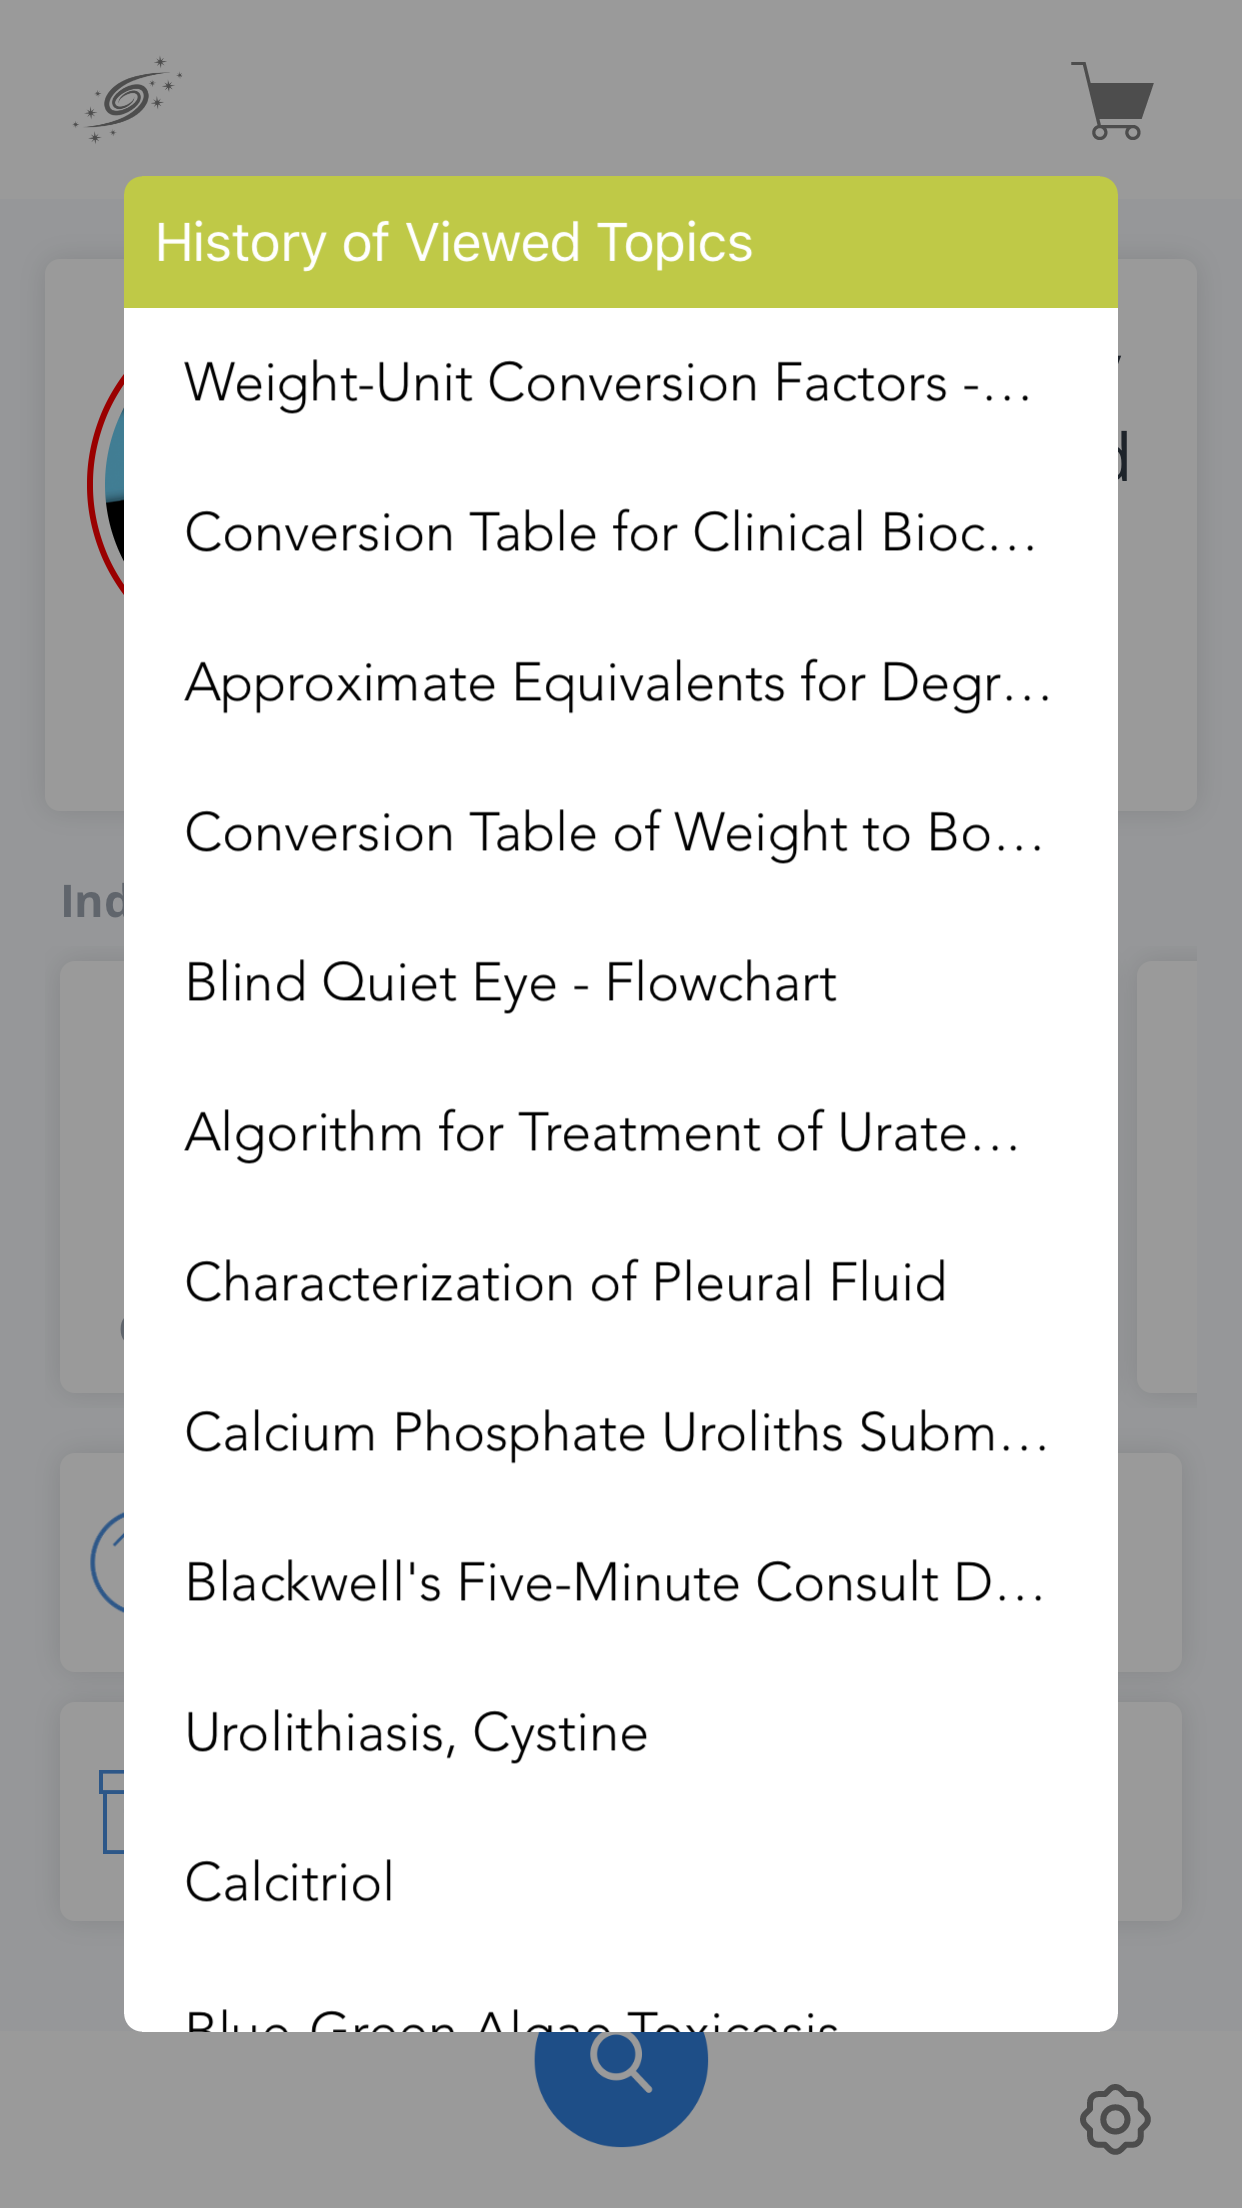Tap the galaxy swirl logo icon
This screenshot has height=2208, width=1242.
click(x=128, y=100)
